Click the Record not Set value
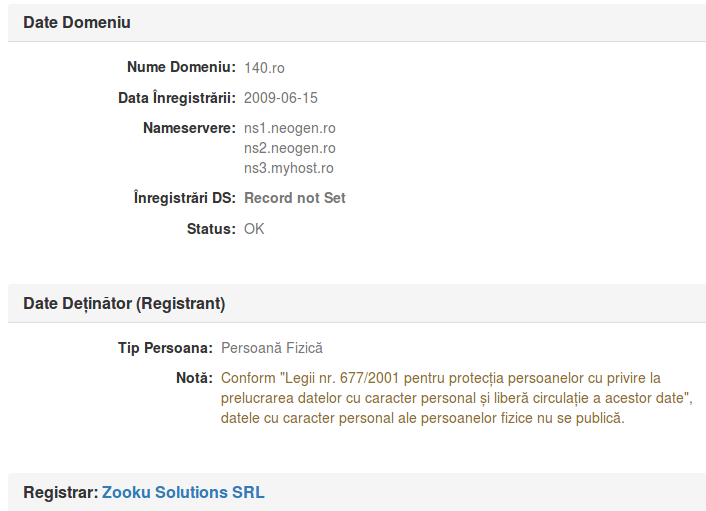The width and height of the screenshot is (706, 511). coord(295,198)
